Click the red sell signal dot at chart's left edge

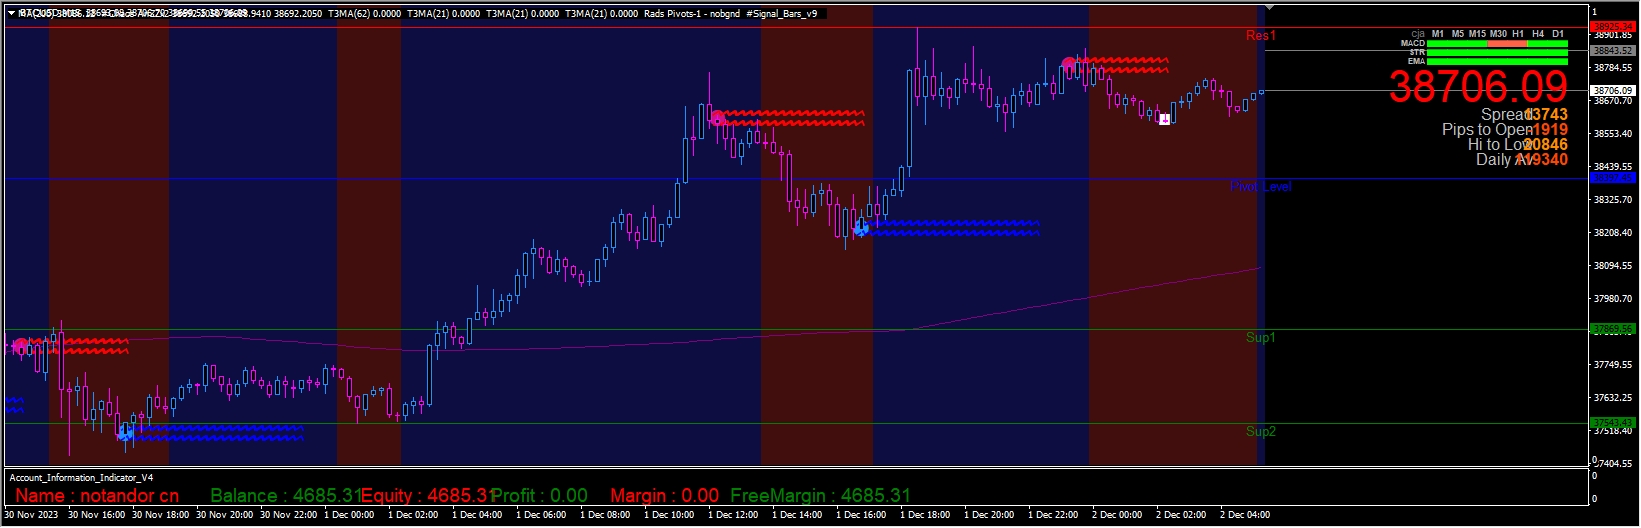click(20, 346)
